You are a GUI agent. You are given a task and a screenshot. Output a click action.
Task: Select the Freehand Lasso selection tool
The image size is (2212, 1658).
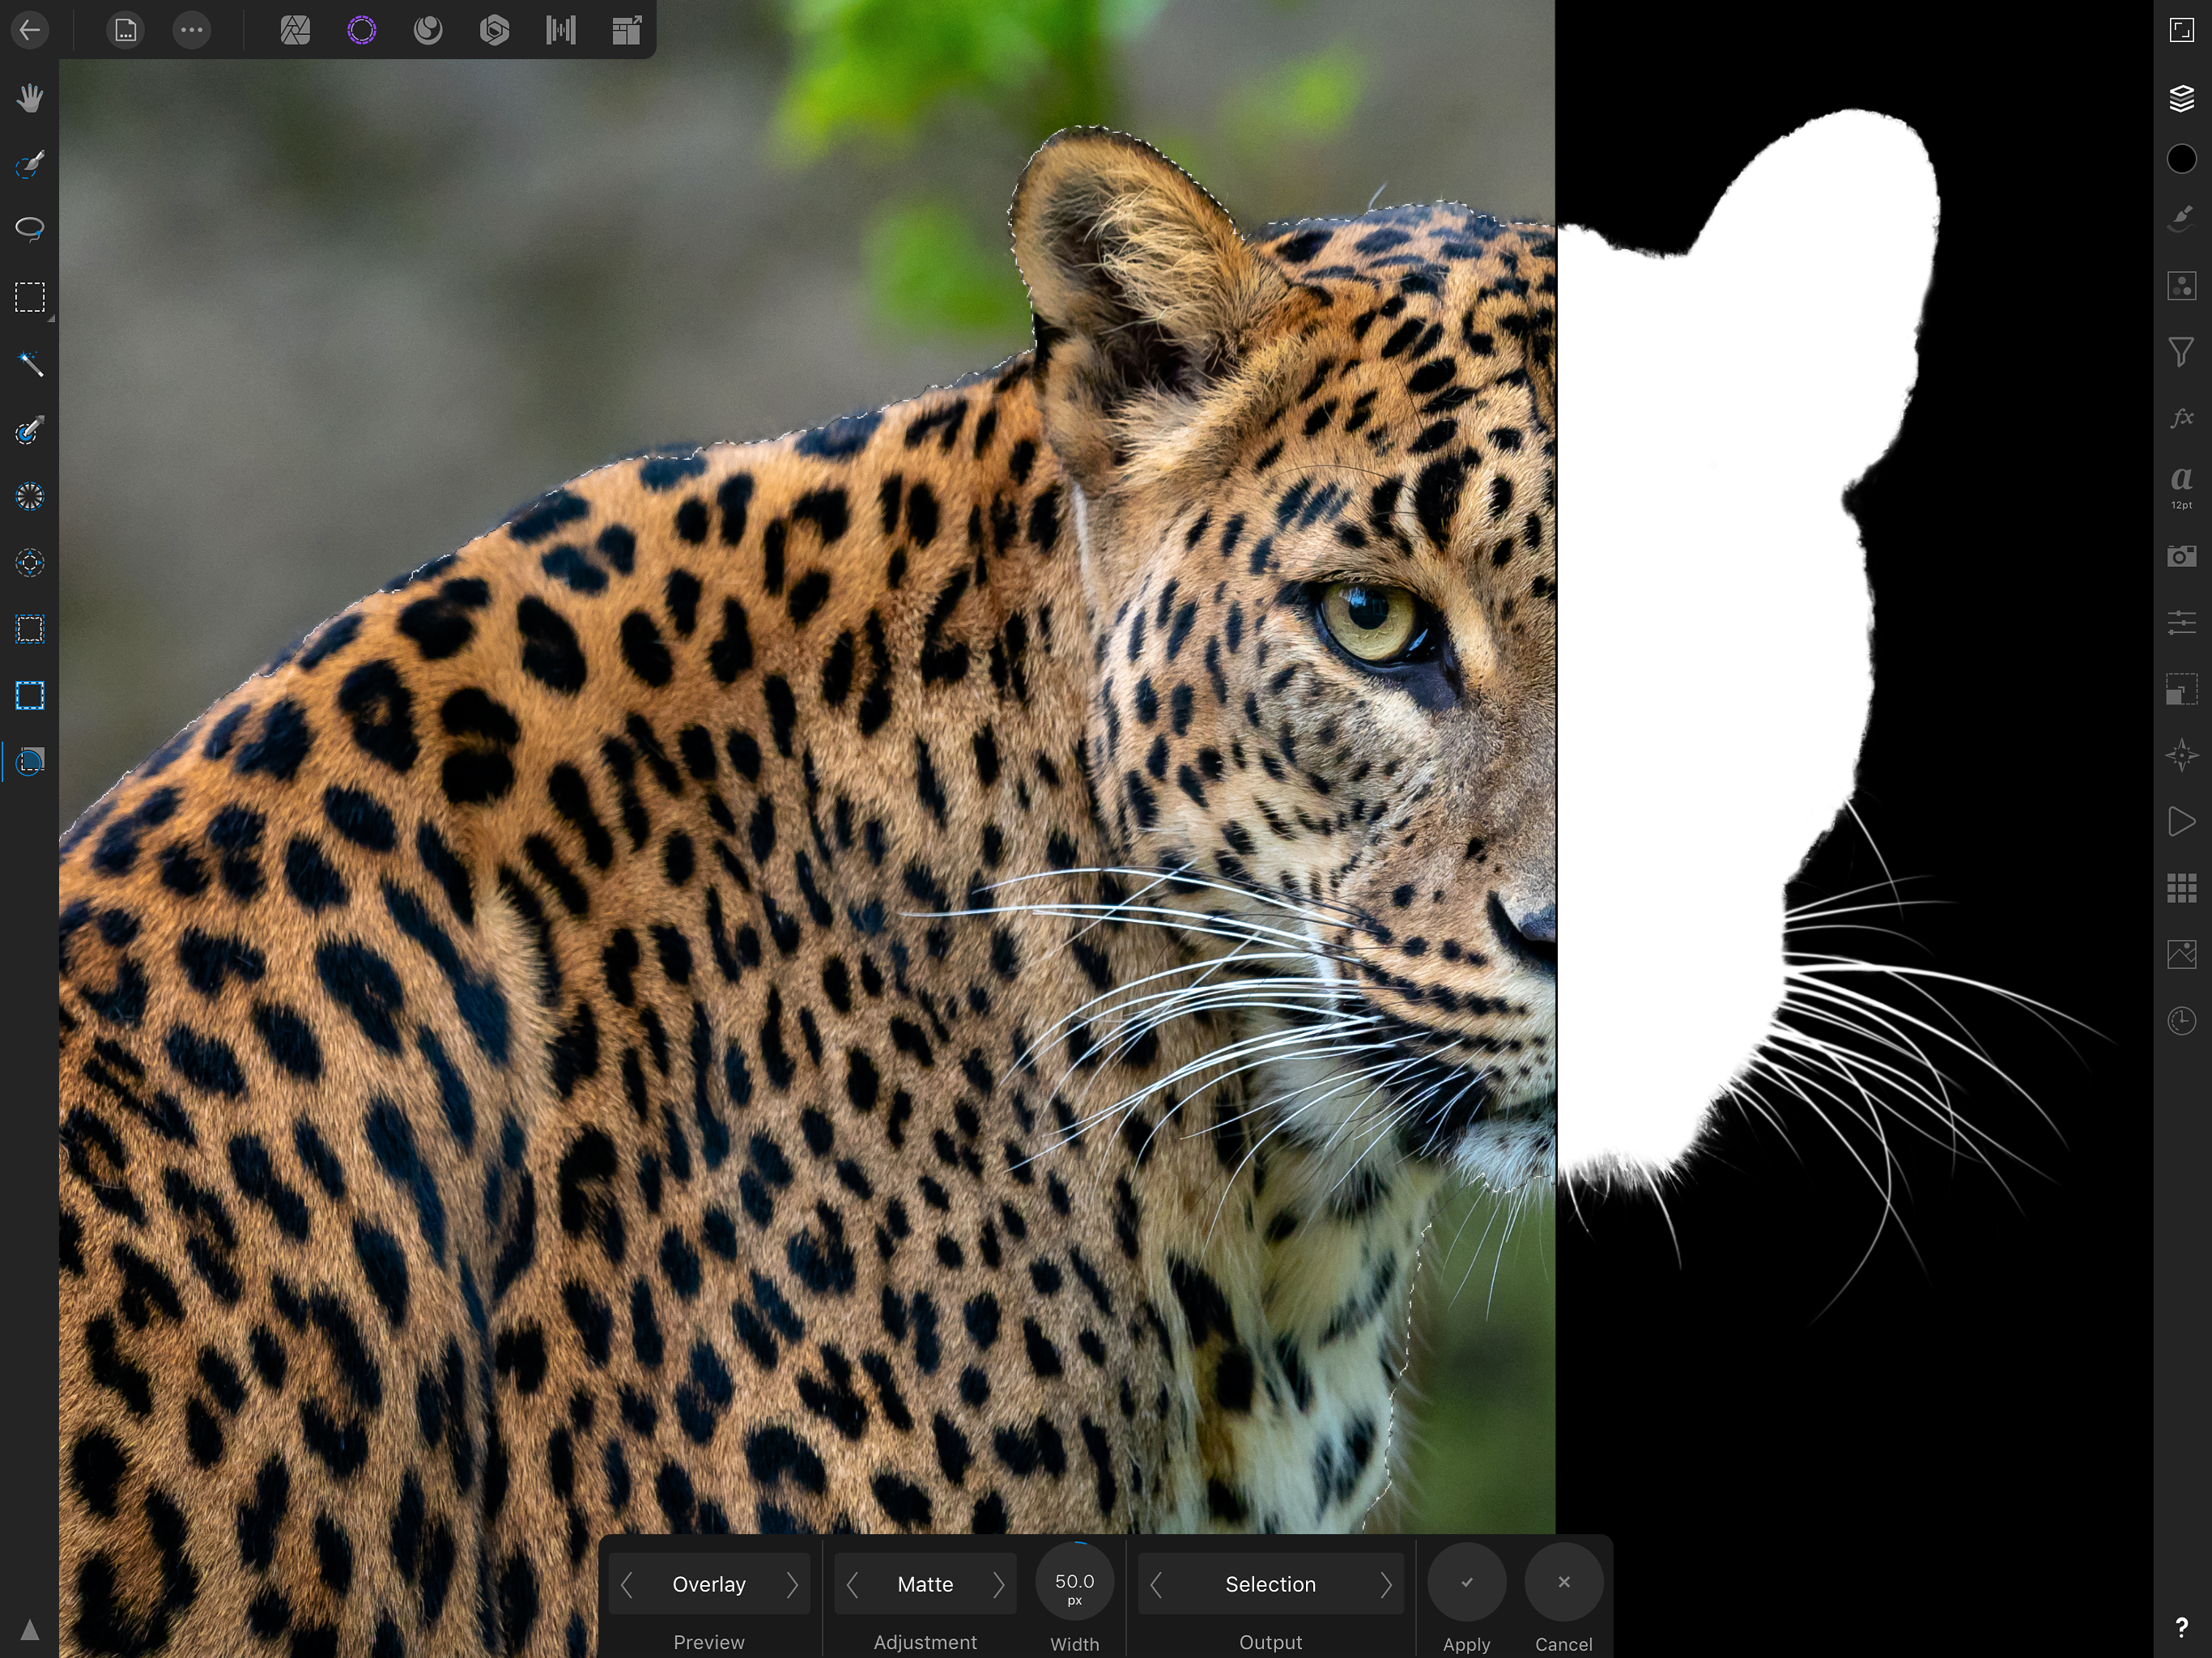pos(30,229)
